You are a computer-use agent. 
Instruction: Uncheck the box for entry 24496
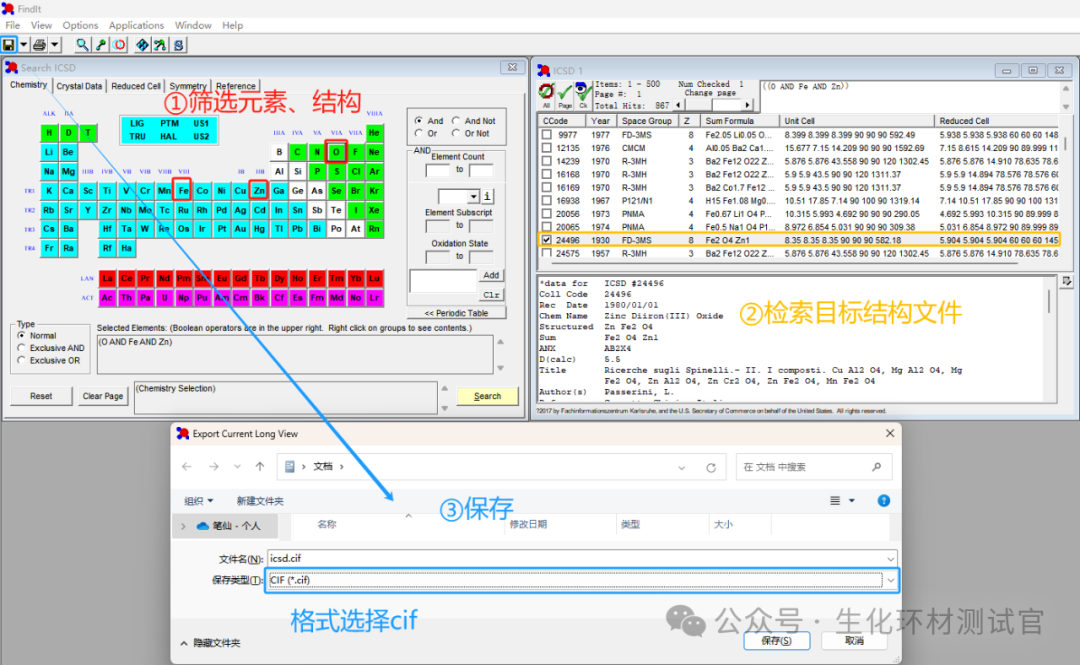pos(547,240)
